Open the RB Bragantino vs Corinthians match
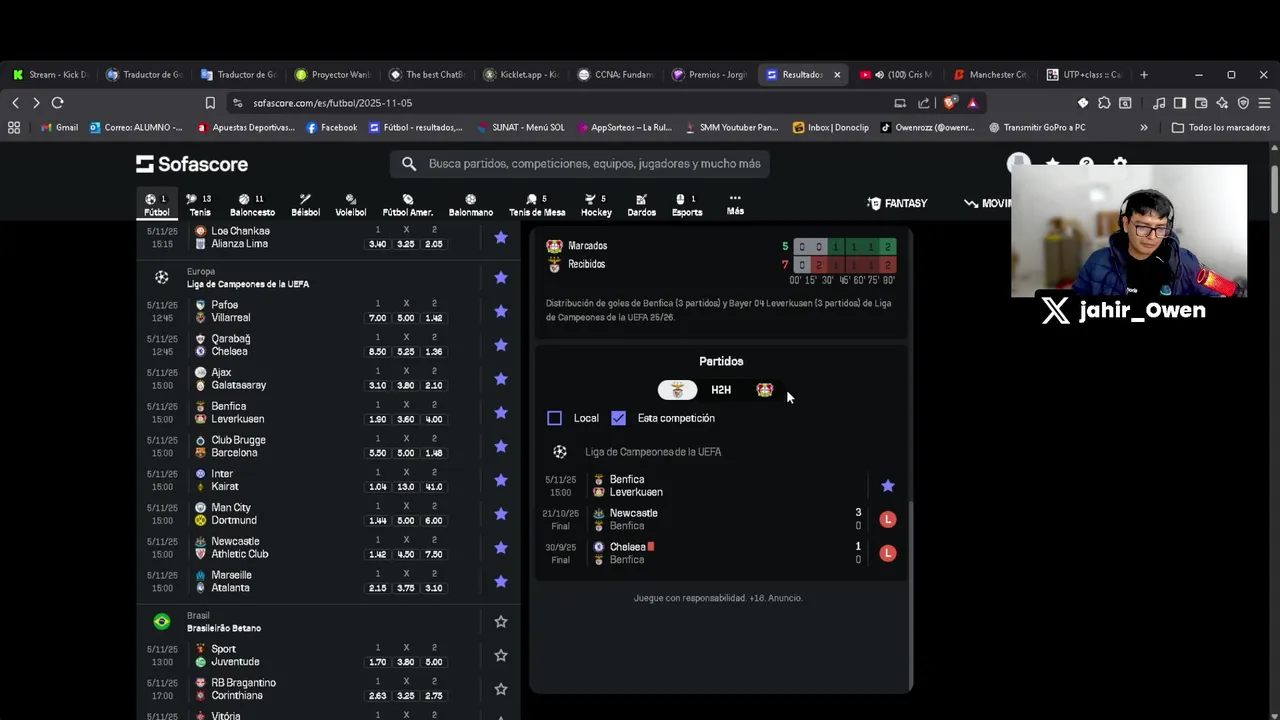Viewport: 1280px width, 720px height. (x=330, y=689)
